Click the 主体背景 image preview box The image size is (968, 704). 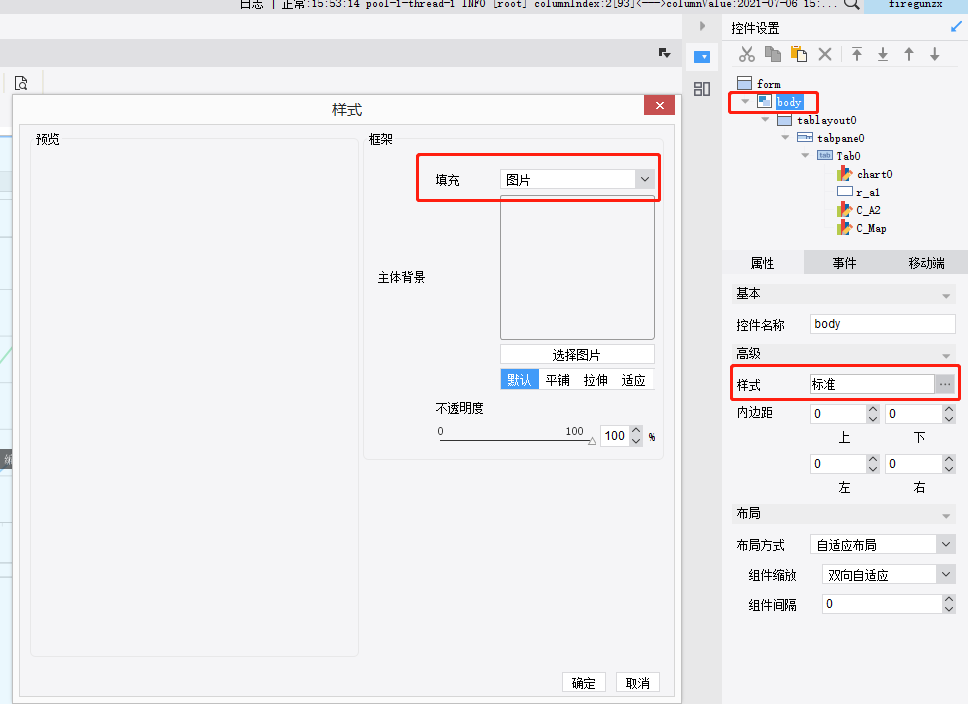point(577,267)
